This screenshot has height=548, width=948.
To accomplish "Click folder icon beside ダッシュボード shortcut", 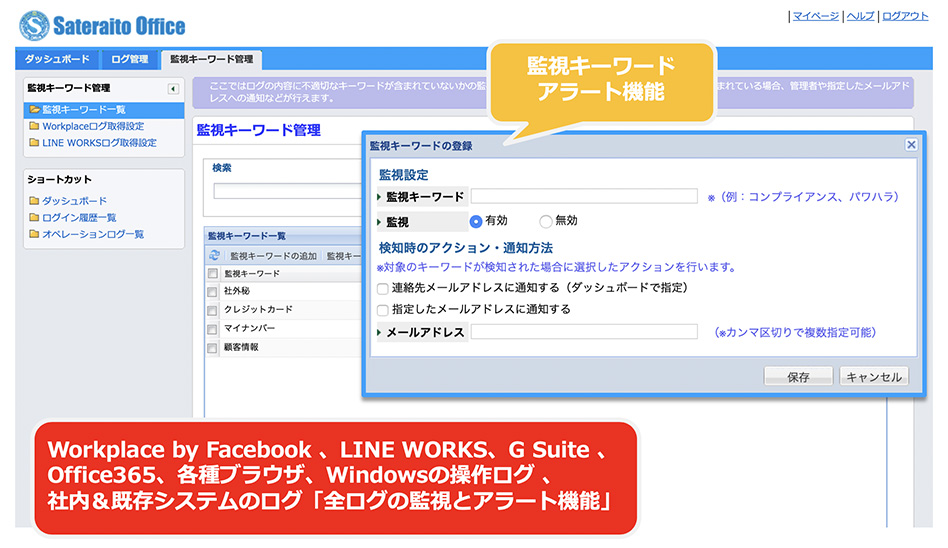I will coord(34,200).
